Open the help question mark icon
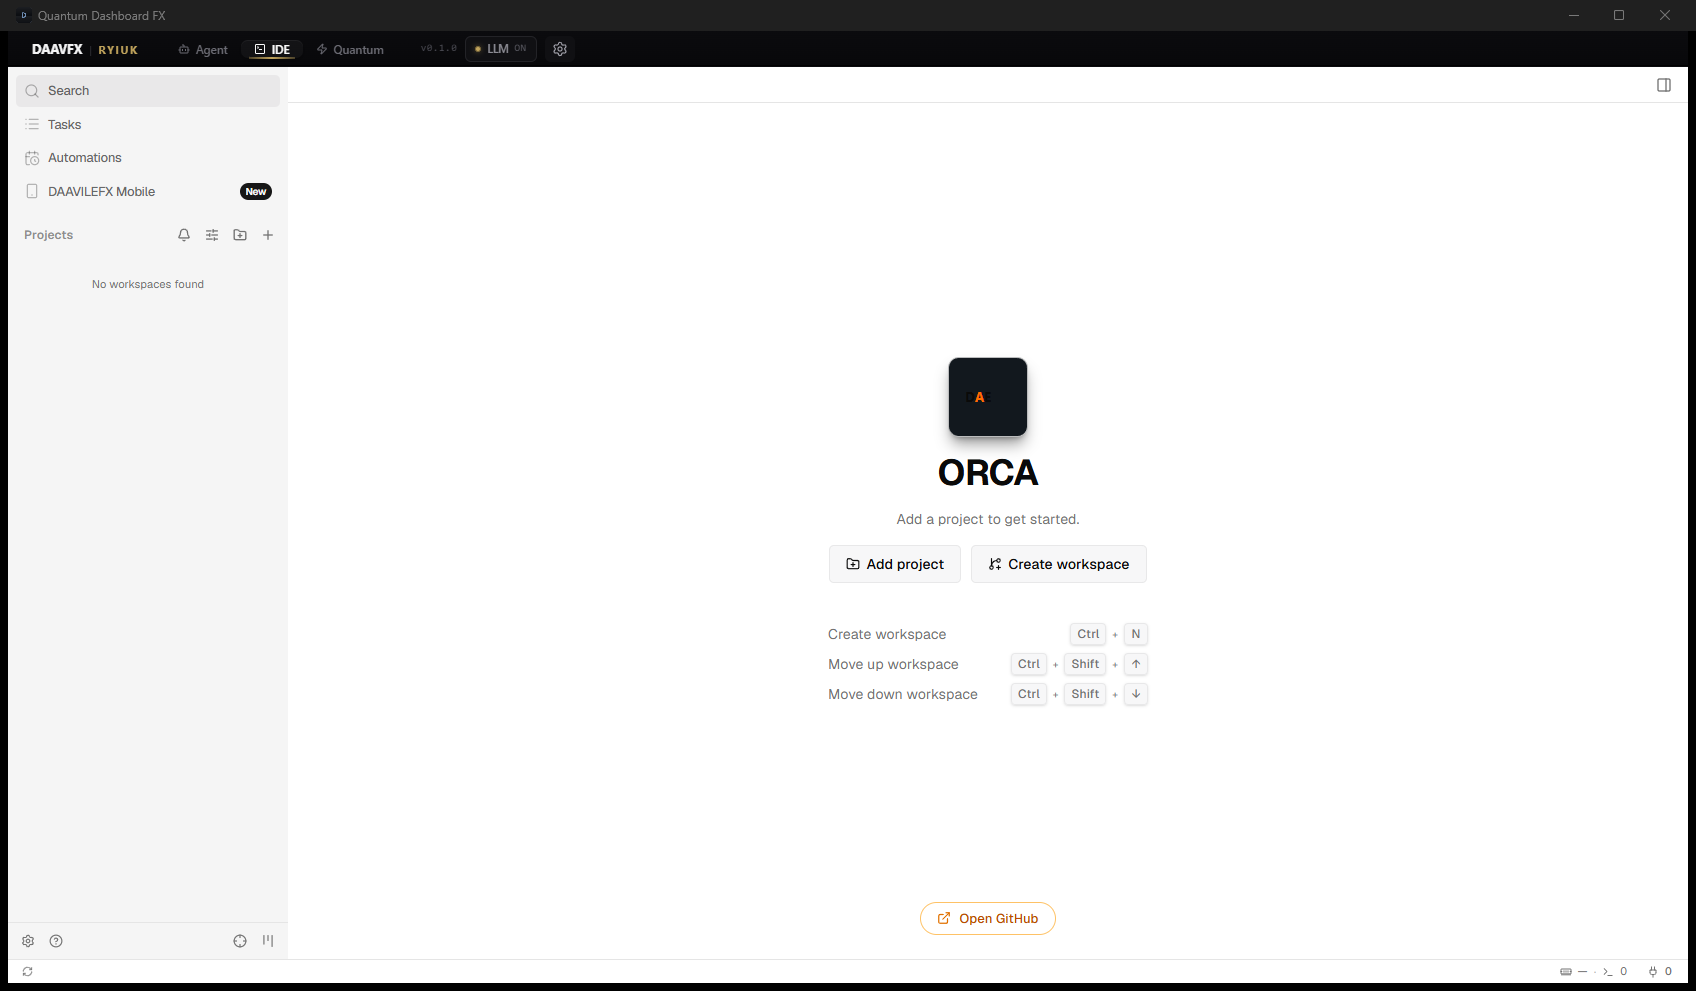This screenshot has width=1696, height=991. (56, 941)
